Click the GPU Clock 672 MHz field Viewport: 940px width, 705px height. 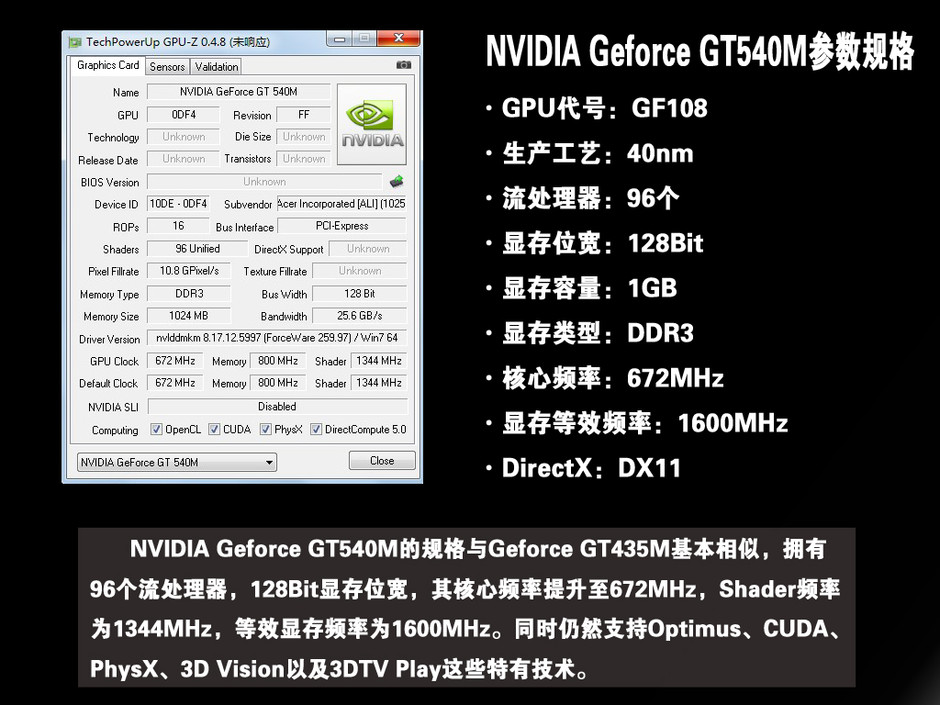click(174, 361)
